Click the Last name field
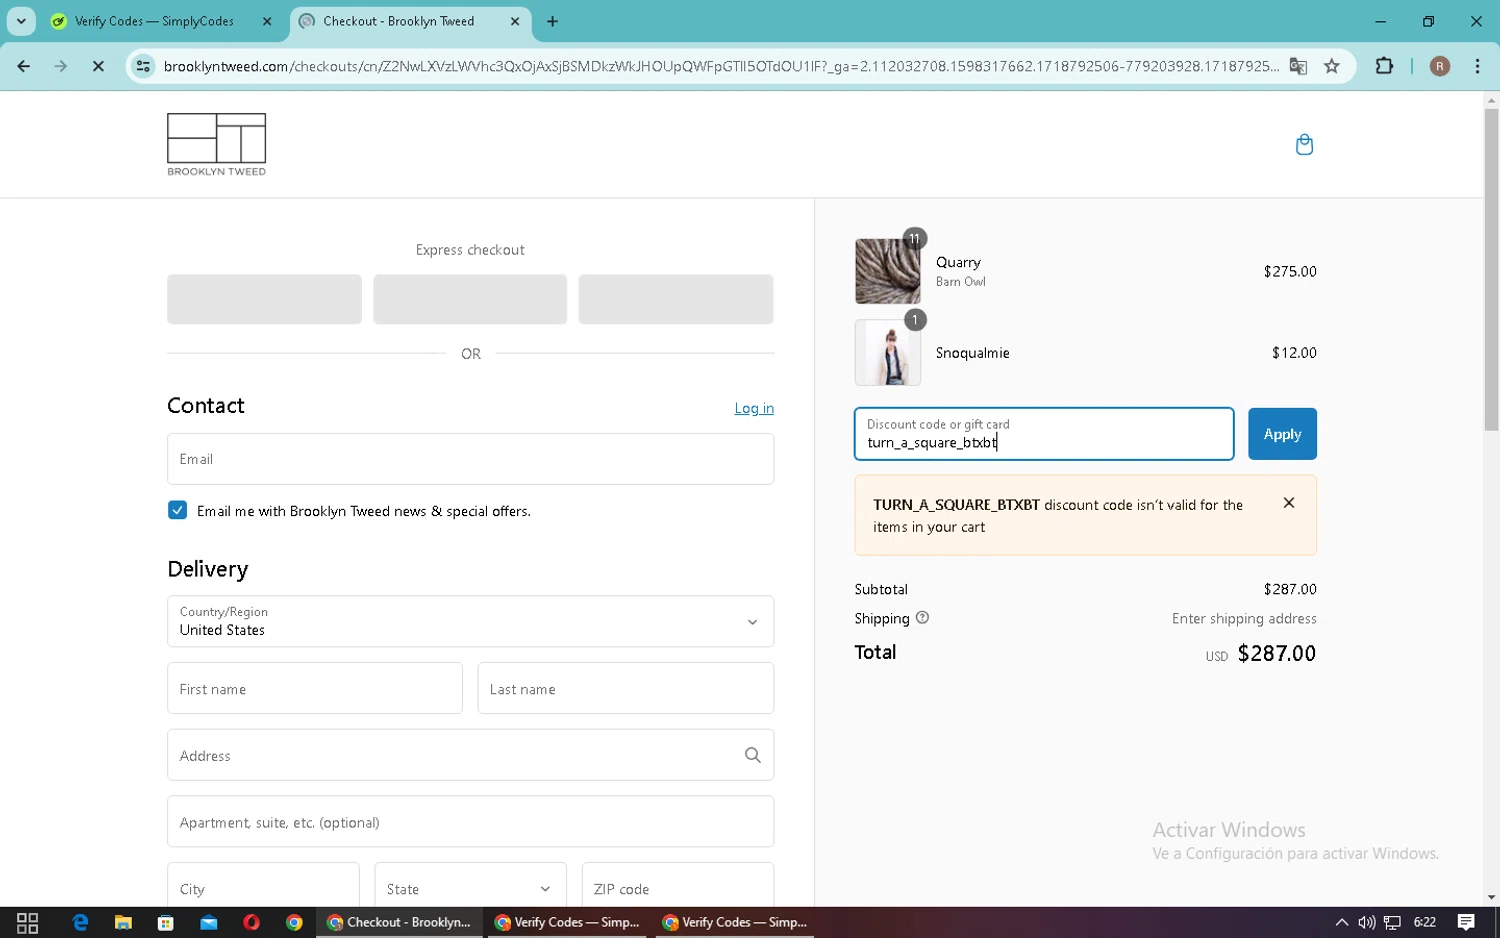Viewport: 1500px width, 938px height. click(x=626, y=688)
